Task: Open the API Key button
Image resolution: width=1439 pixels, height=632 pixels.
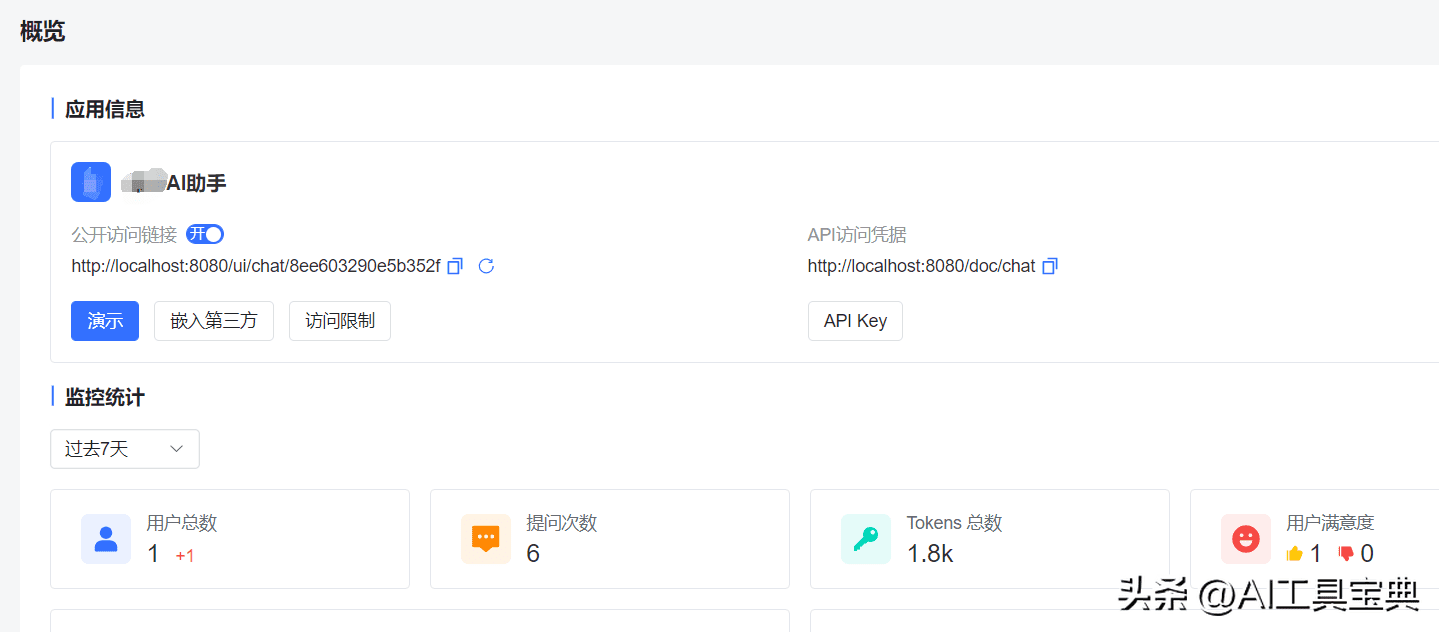Action: coord(855,321)
